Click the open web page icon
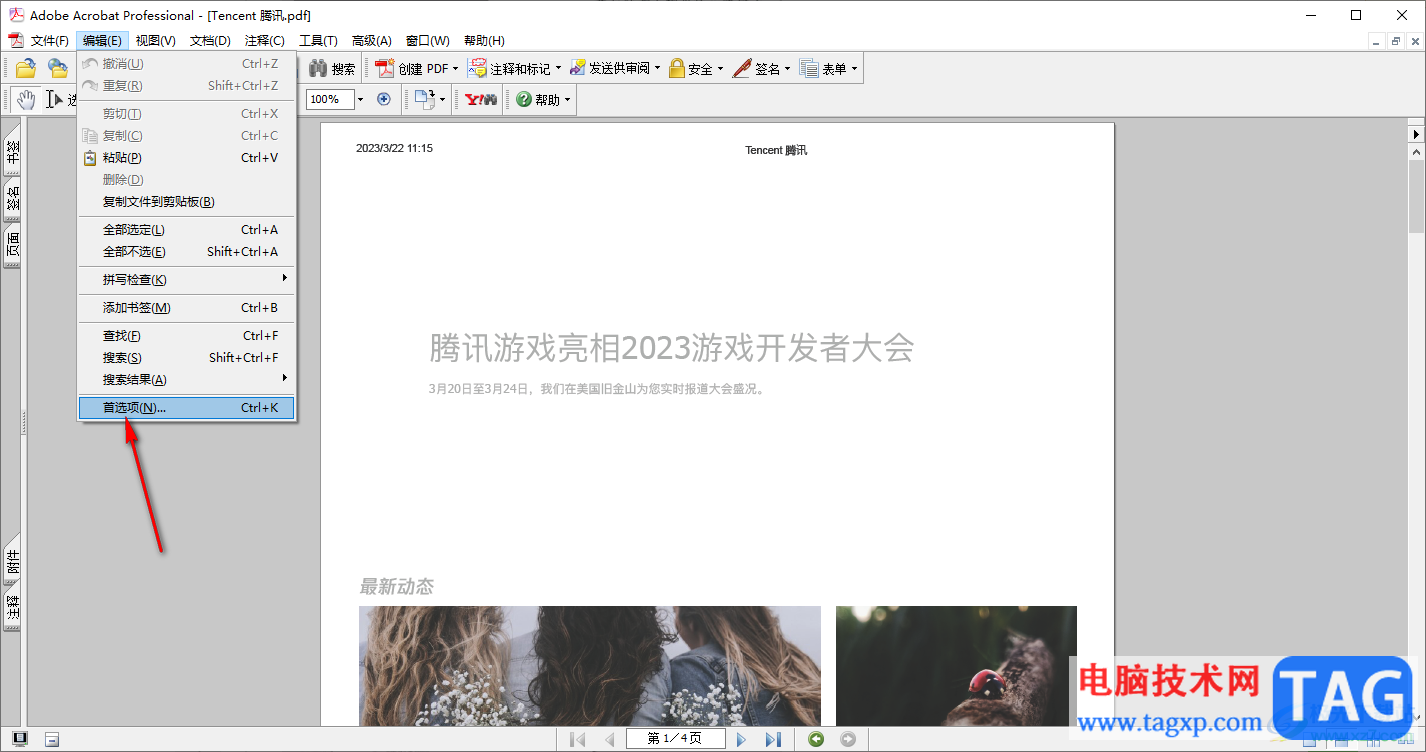 pos(58,69)
